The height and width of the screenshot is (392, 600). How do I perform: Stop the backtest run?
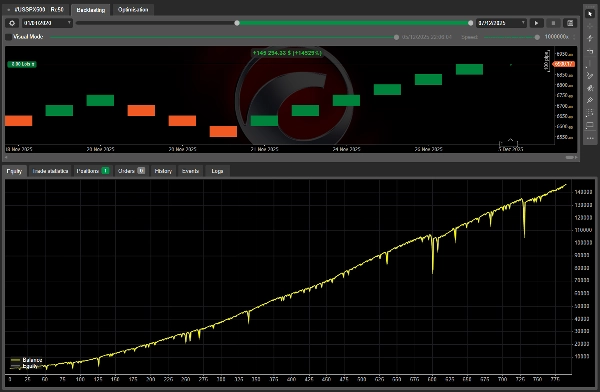tap(553, 23)
